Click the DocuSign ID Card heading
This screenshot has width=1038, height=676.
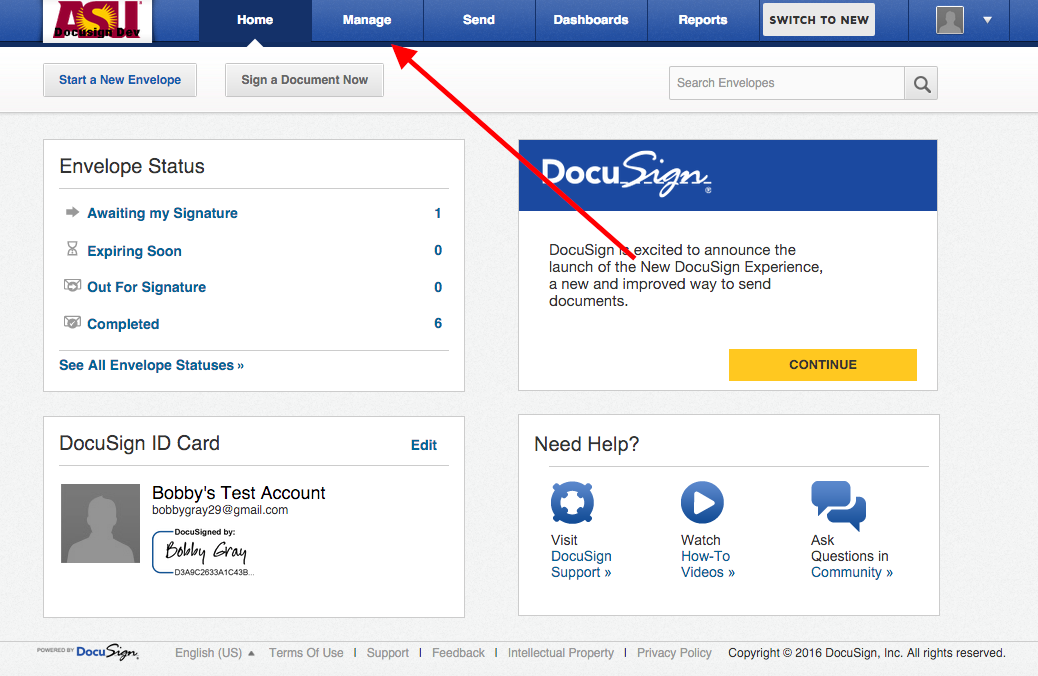pos(139,443)
